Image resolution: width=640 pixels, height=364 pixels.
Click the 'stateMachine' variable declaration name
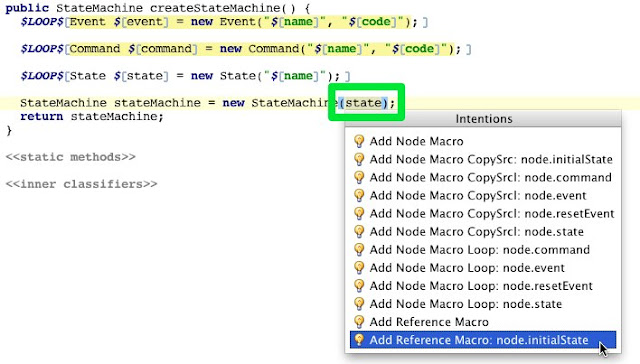pyautogui.click(x=157, y=103)
